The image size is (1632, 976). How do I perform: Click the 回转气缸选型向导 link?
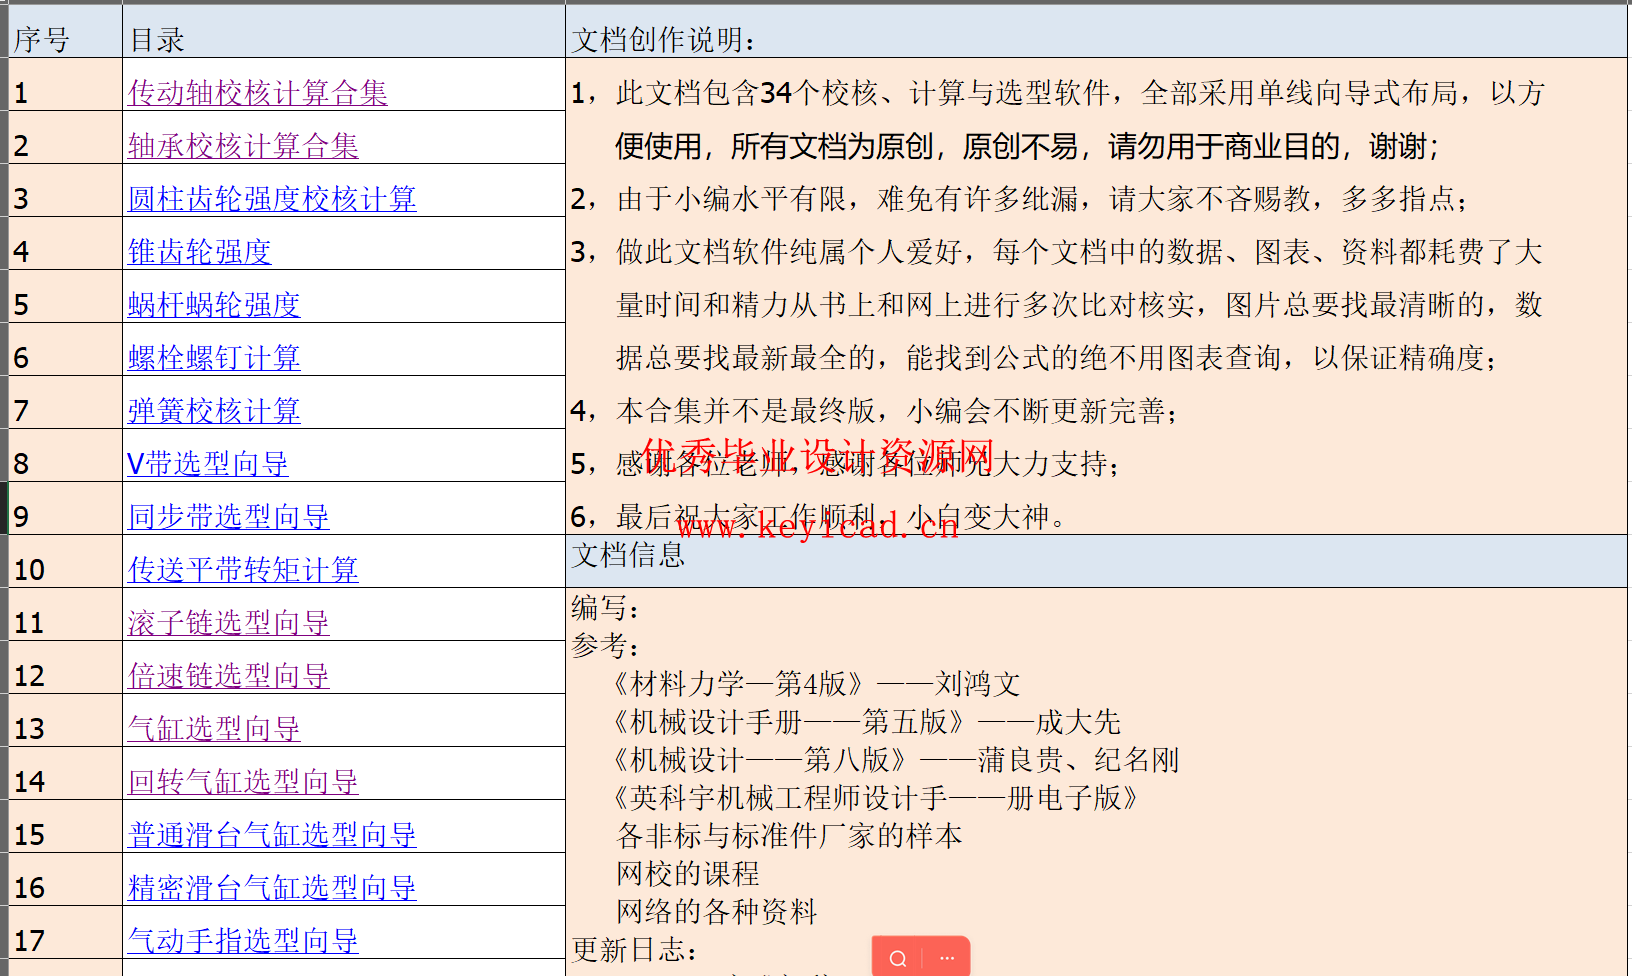click(x=243, y=782)
